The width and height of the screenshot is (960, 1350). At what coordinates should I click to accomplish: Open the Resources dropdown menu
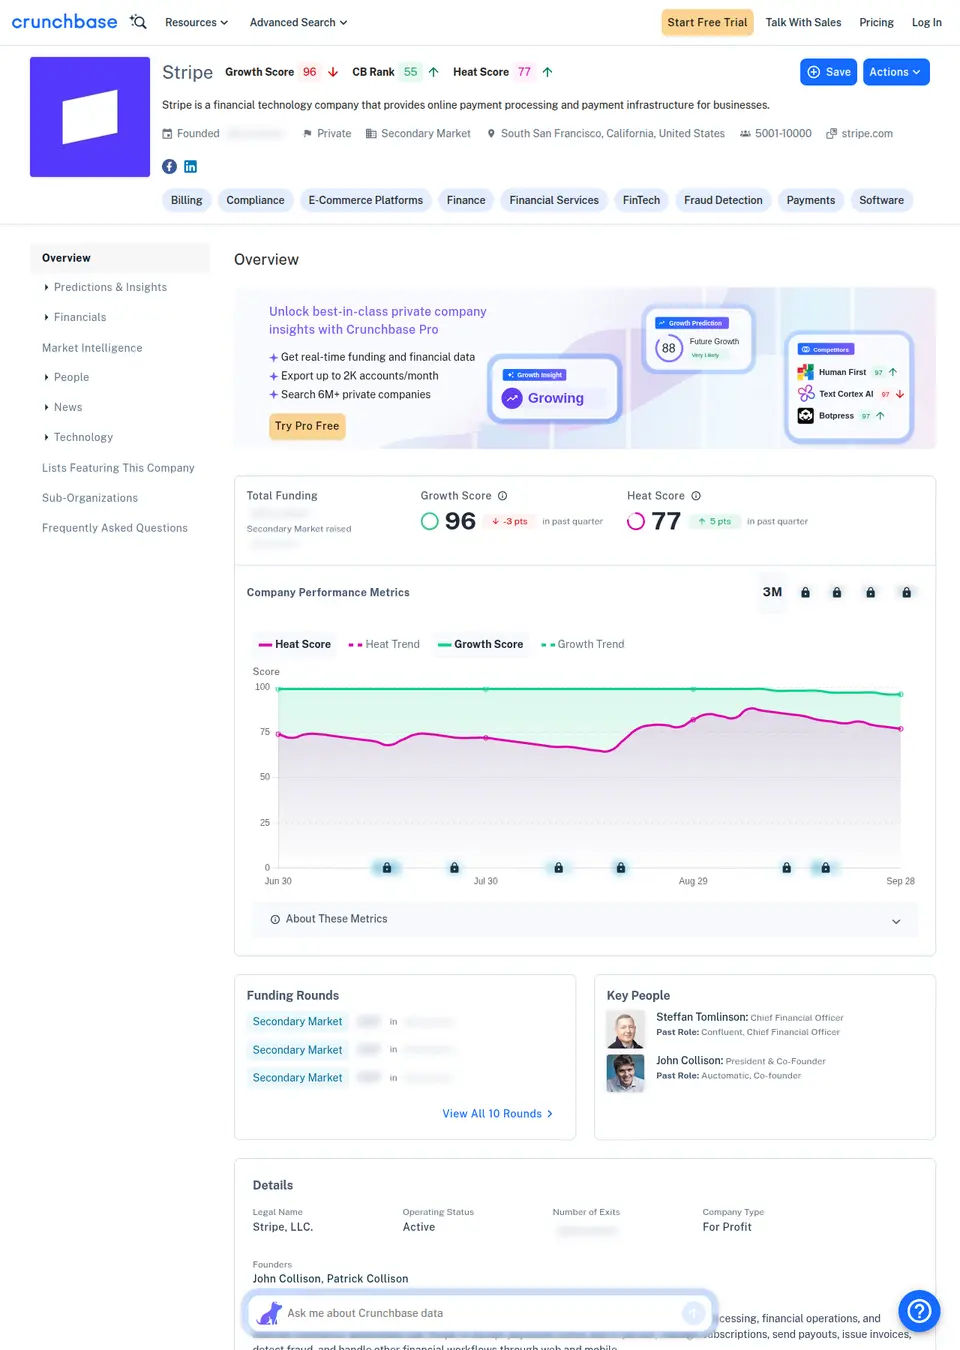[196, 23]
